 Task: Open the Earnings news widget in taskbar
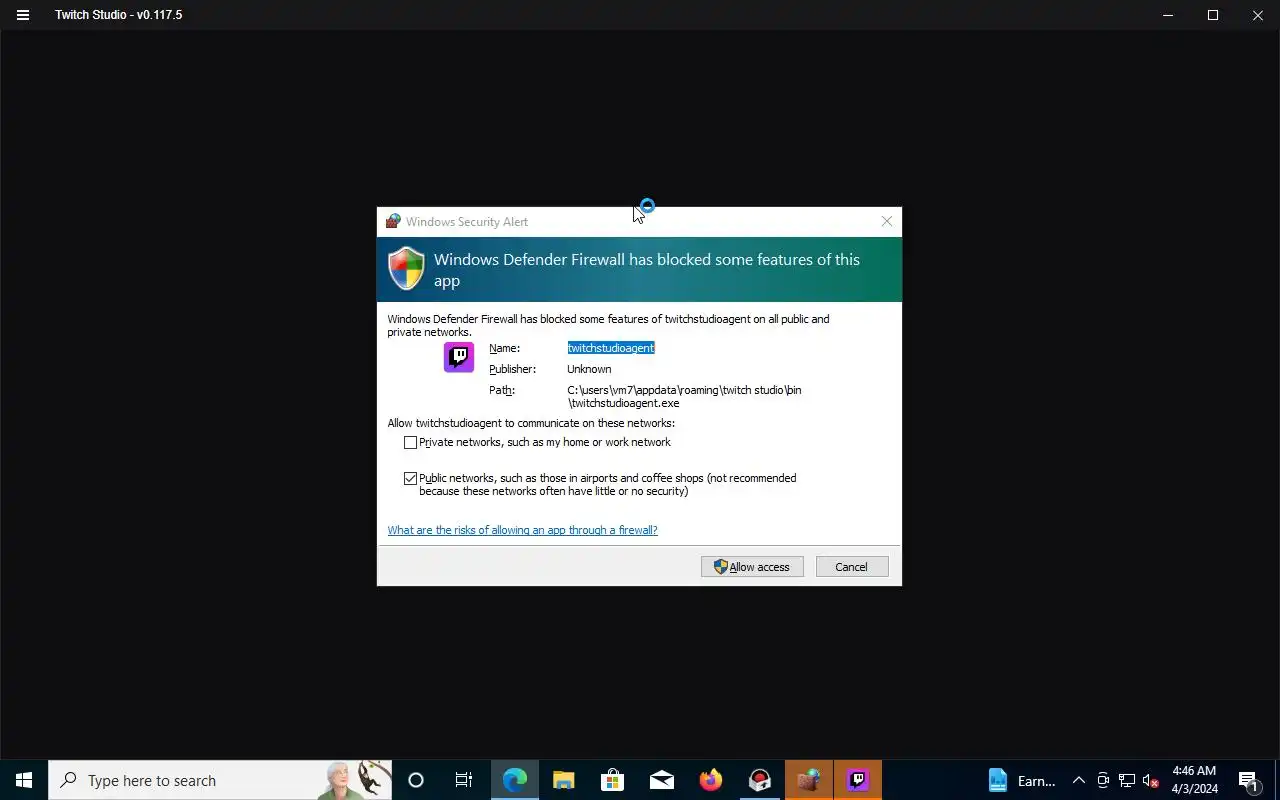coord(1022,780)
